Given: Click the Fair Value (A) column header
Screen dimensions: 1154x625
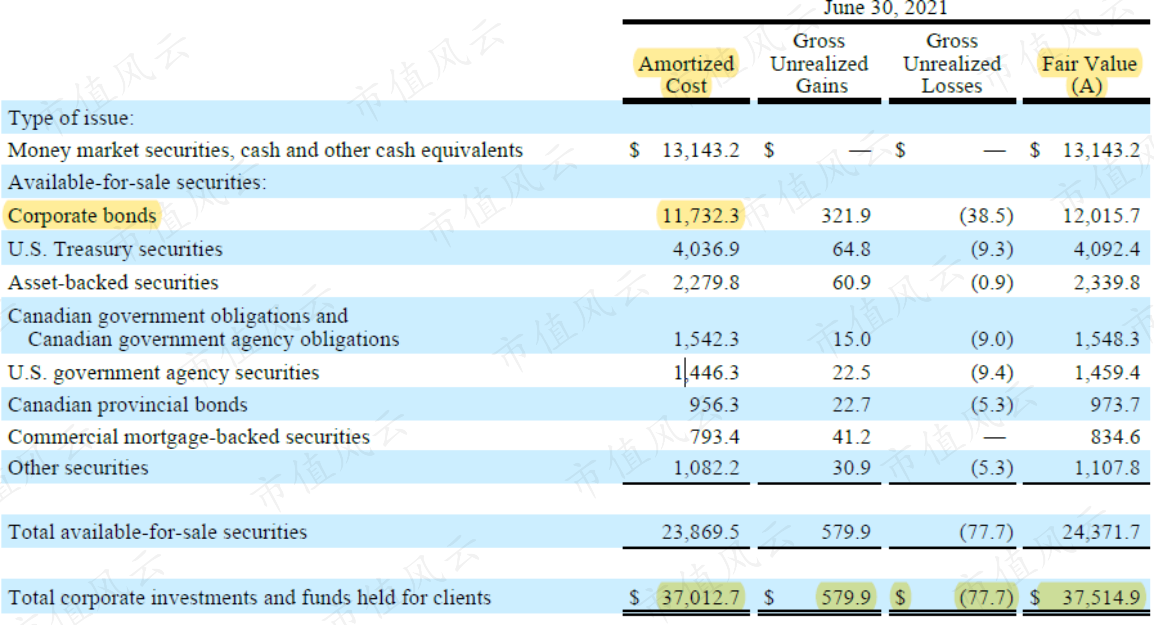Looking at the screenshot, I should pos(1088,74).
